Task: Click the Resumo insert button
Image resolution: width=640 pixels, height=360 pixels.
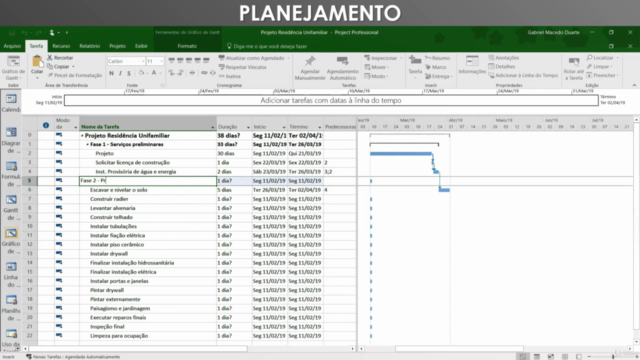Action: pos(438,58)
